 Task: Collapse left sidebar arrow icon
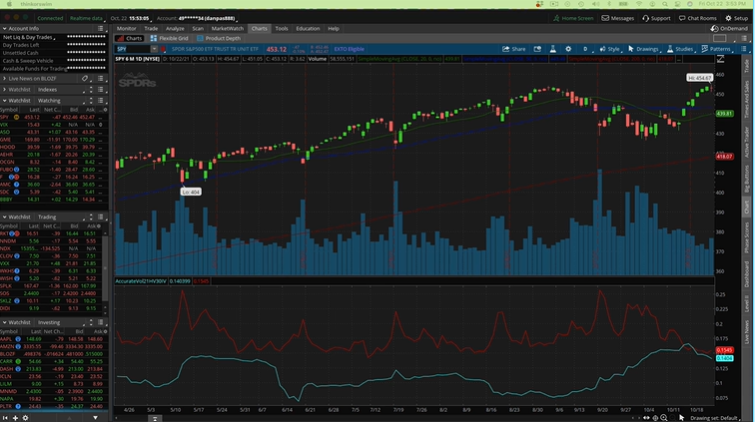[x=5, y=418]
